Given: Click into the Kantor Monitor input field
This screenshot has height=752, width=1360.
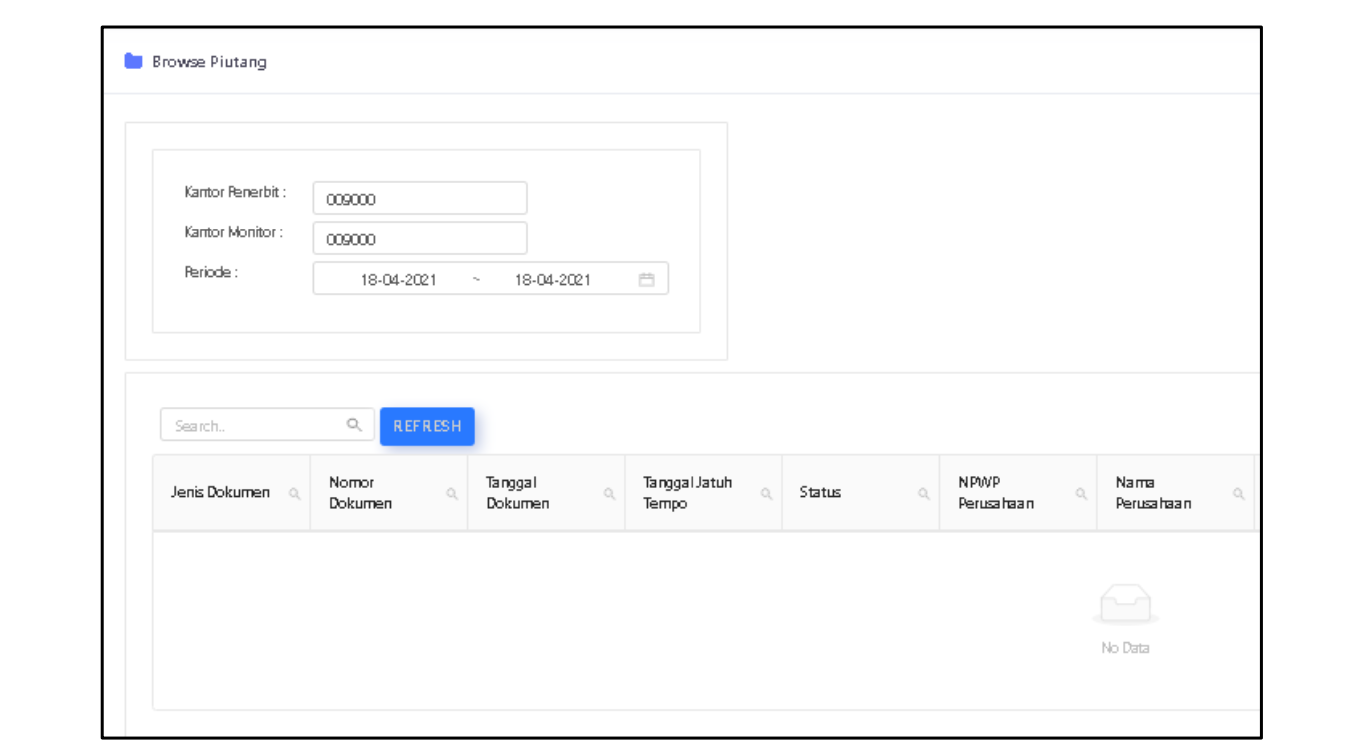Looking at the screenshot, I should (419, 239).
